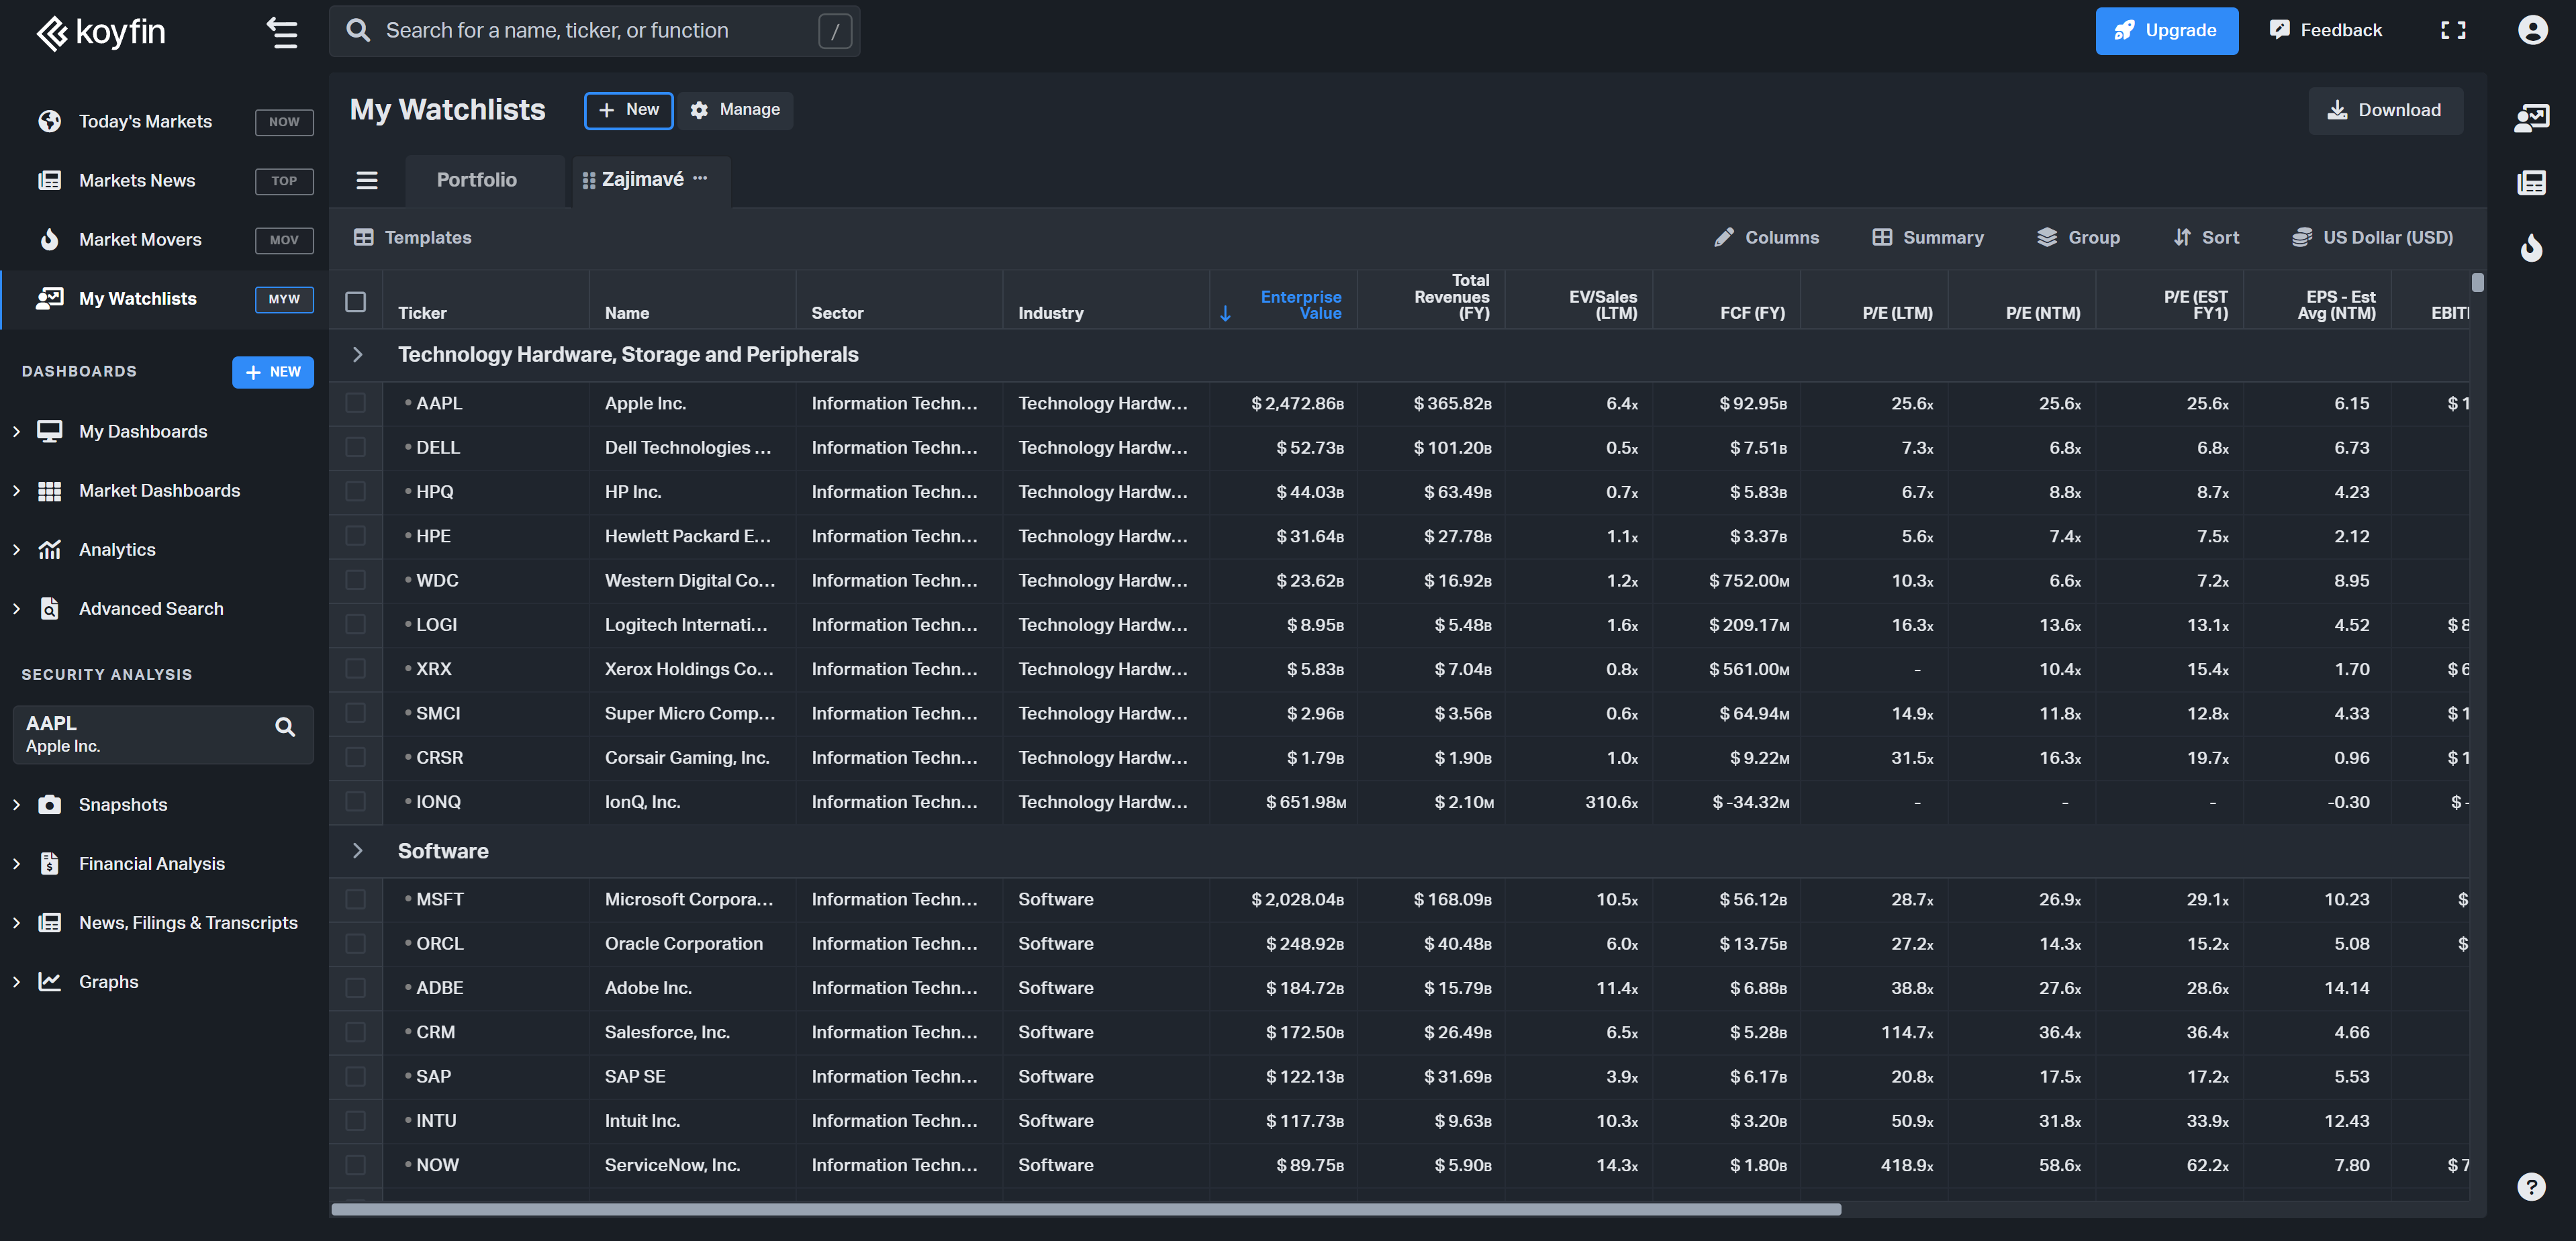
Task: Click search for name or ticker field
Action: 595,30
